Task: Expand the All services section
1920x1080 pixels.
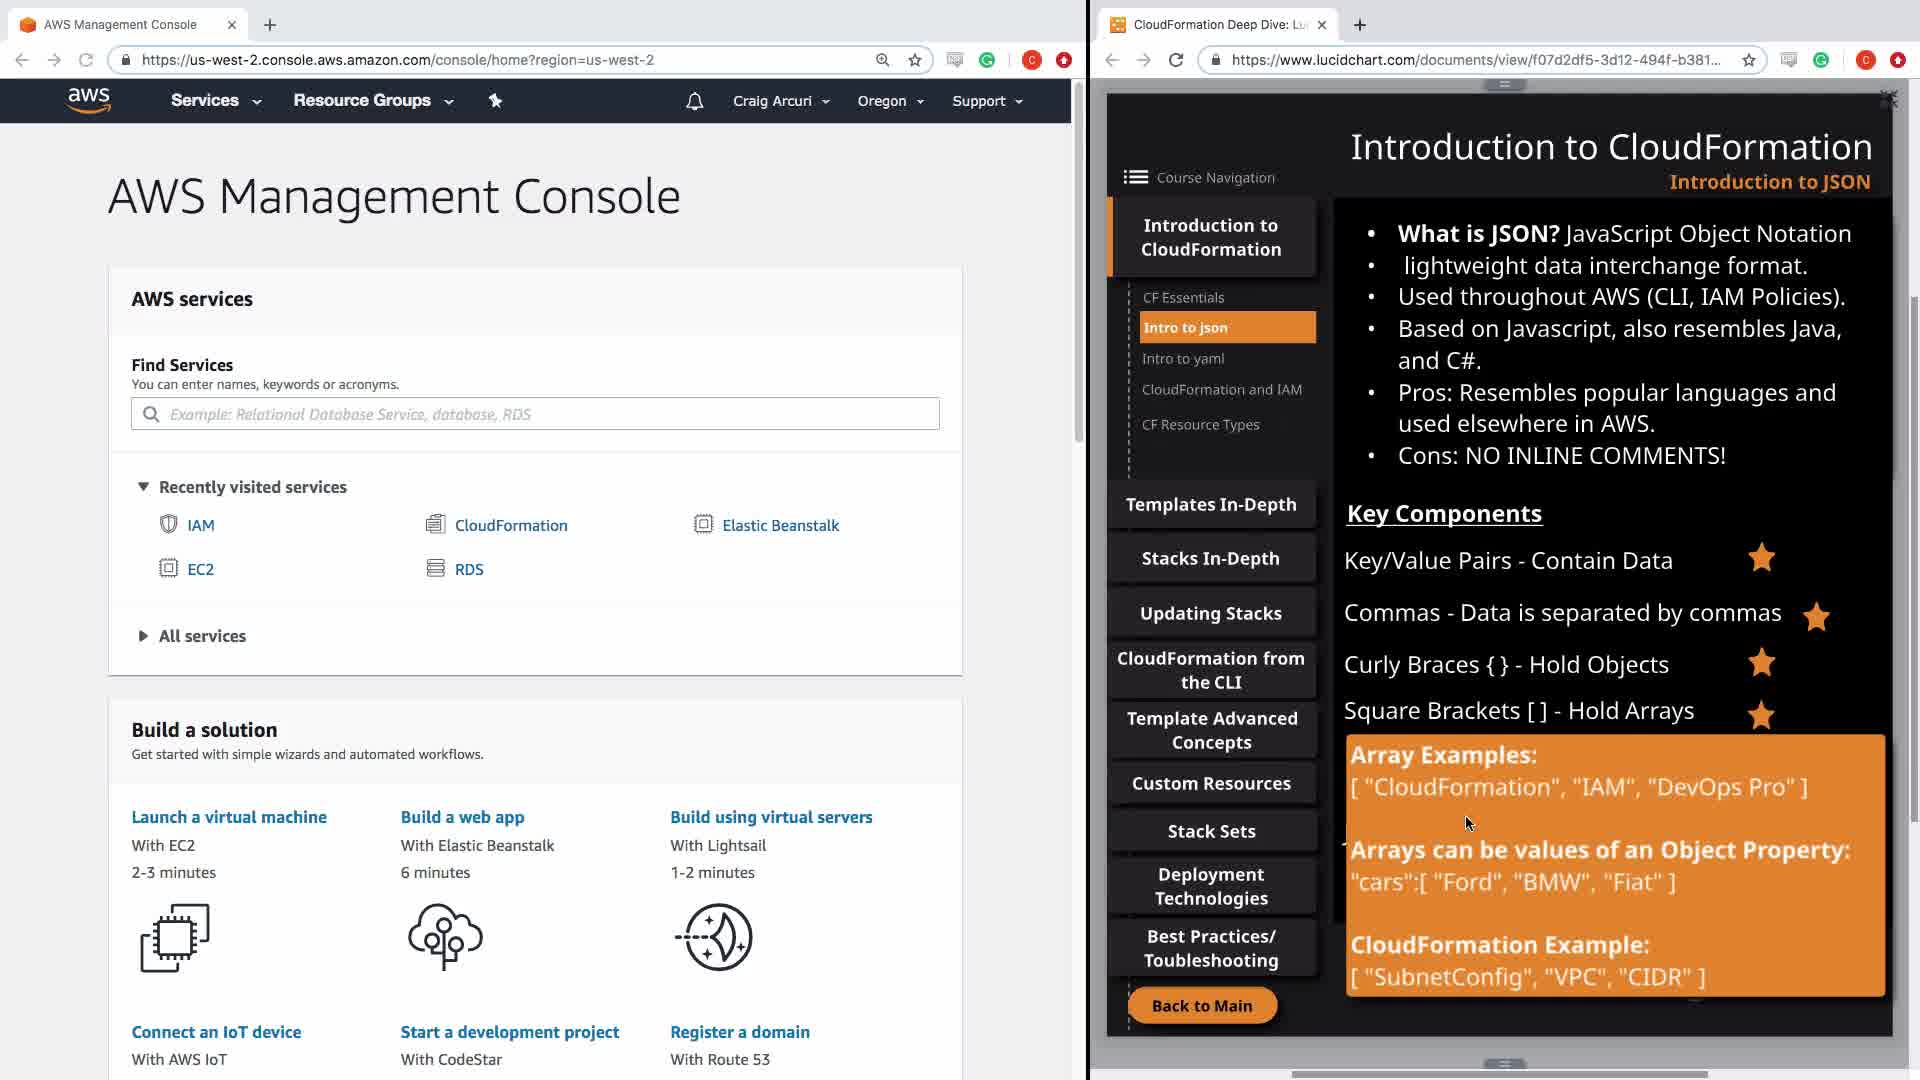Action: click(143, 636)
